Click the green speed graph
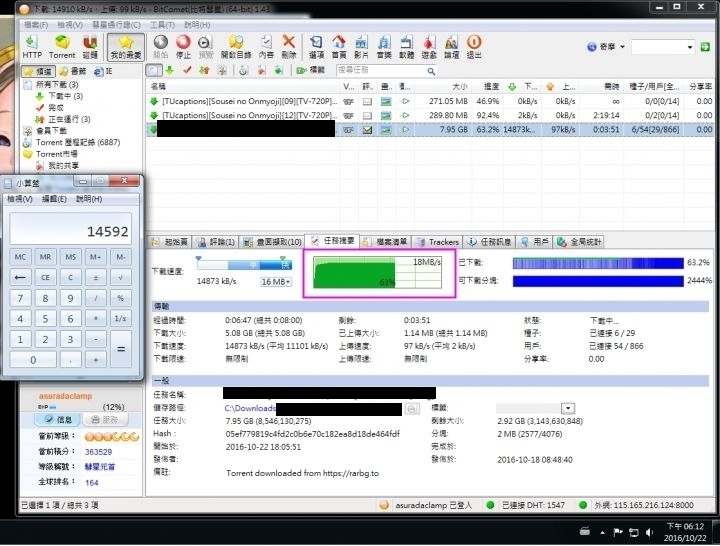 point(377,272)
